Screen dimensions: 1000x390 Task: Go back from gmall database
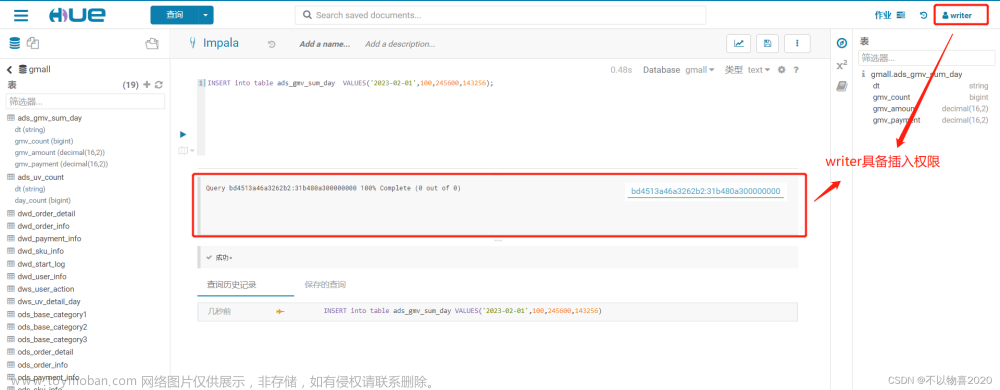[x=10, y=69]
